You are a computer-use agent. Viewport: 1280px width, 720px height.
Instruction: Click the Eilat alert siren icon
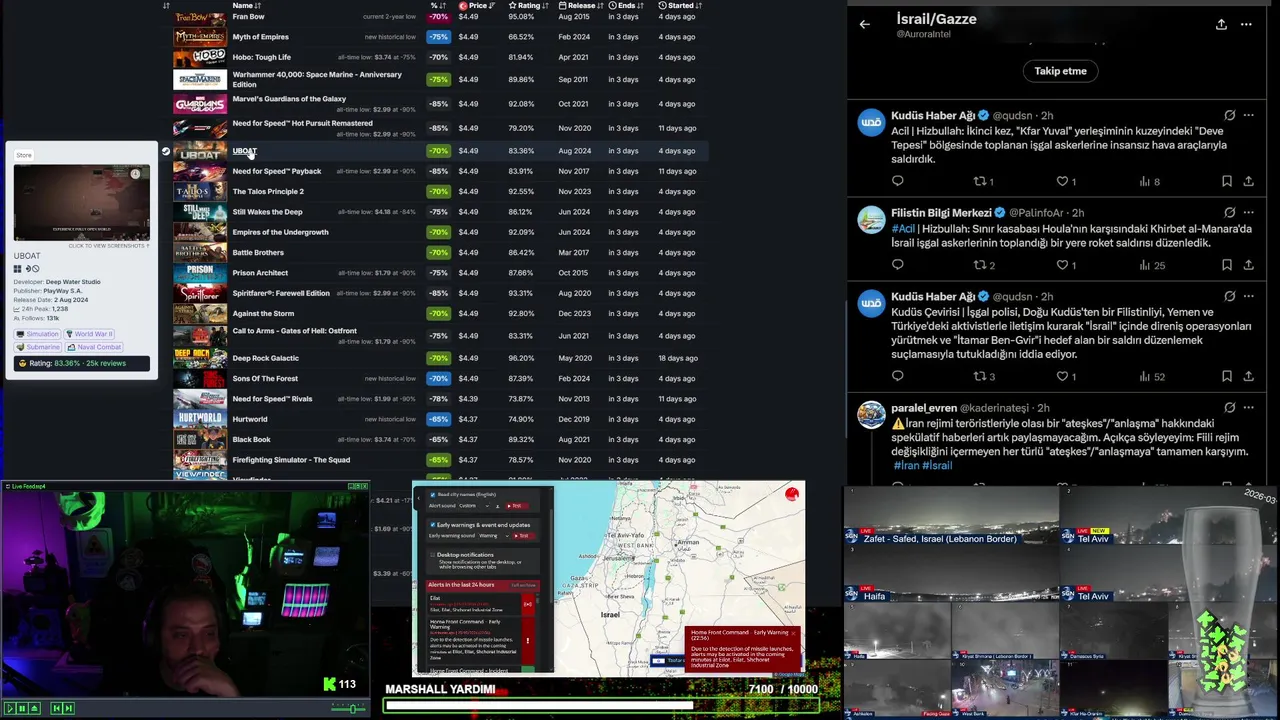528,604
